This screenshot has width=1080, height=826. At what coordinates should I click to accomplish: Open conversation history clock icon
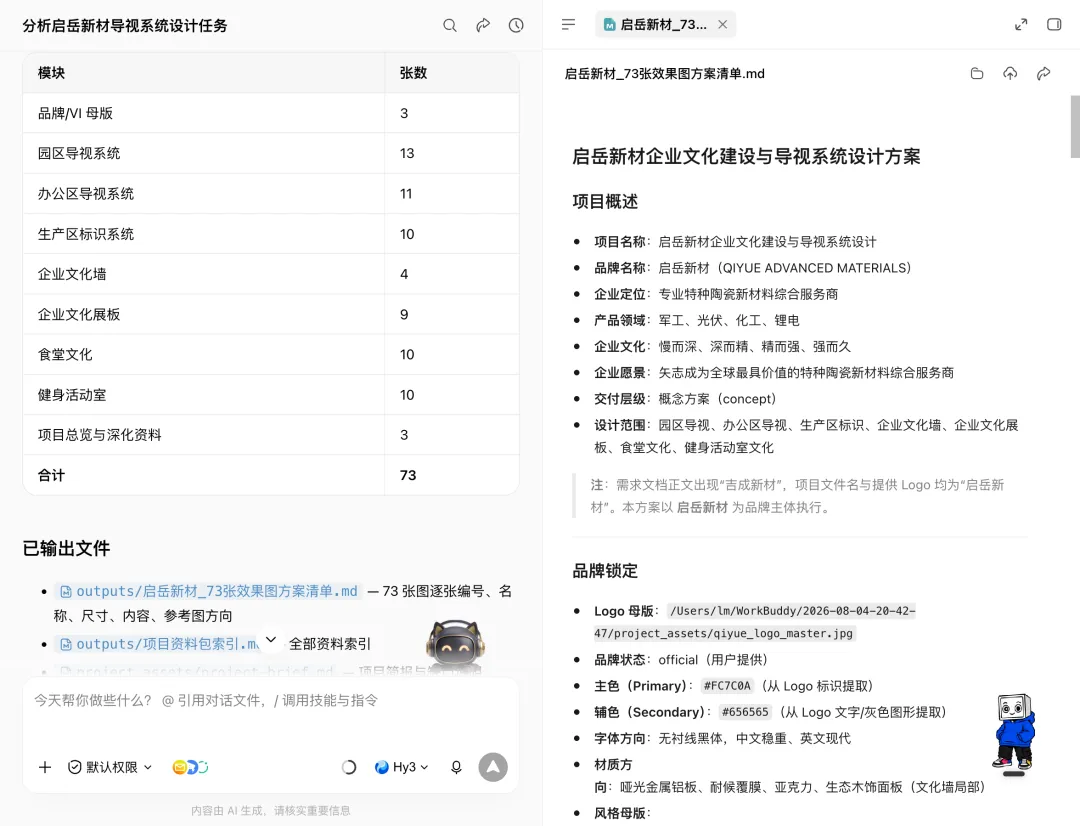pyautogui.click(x=516, y=25)
